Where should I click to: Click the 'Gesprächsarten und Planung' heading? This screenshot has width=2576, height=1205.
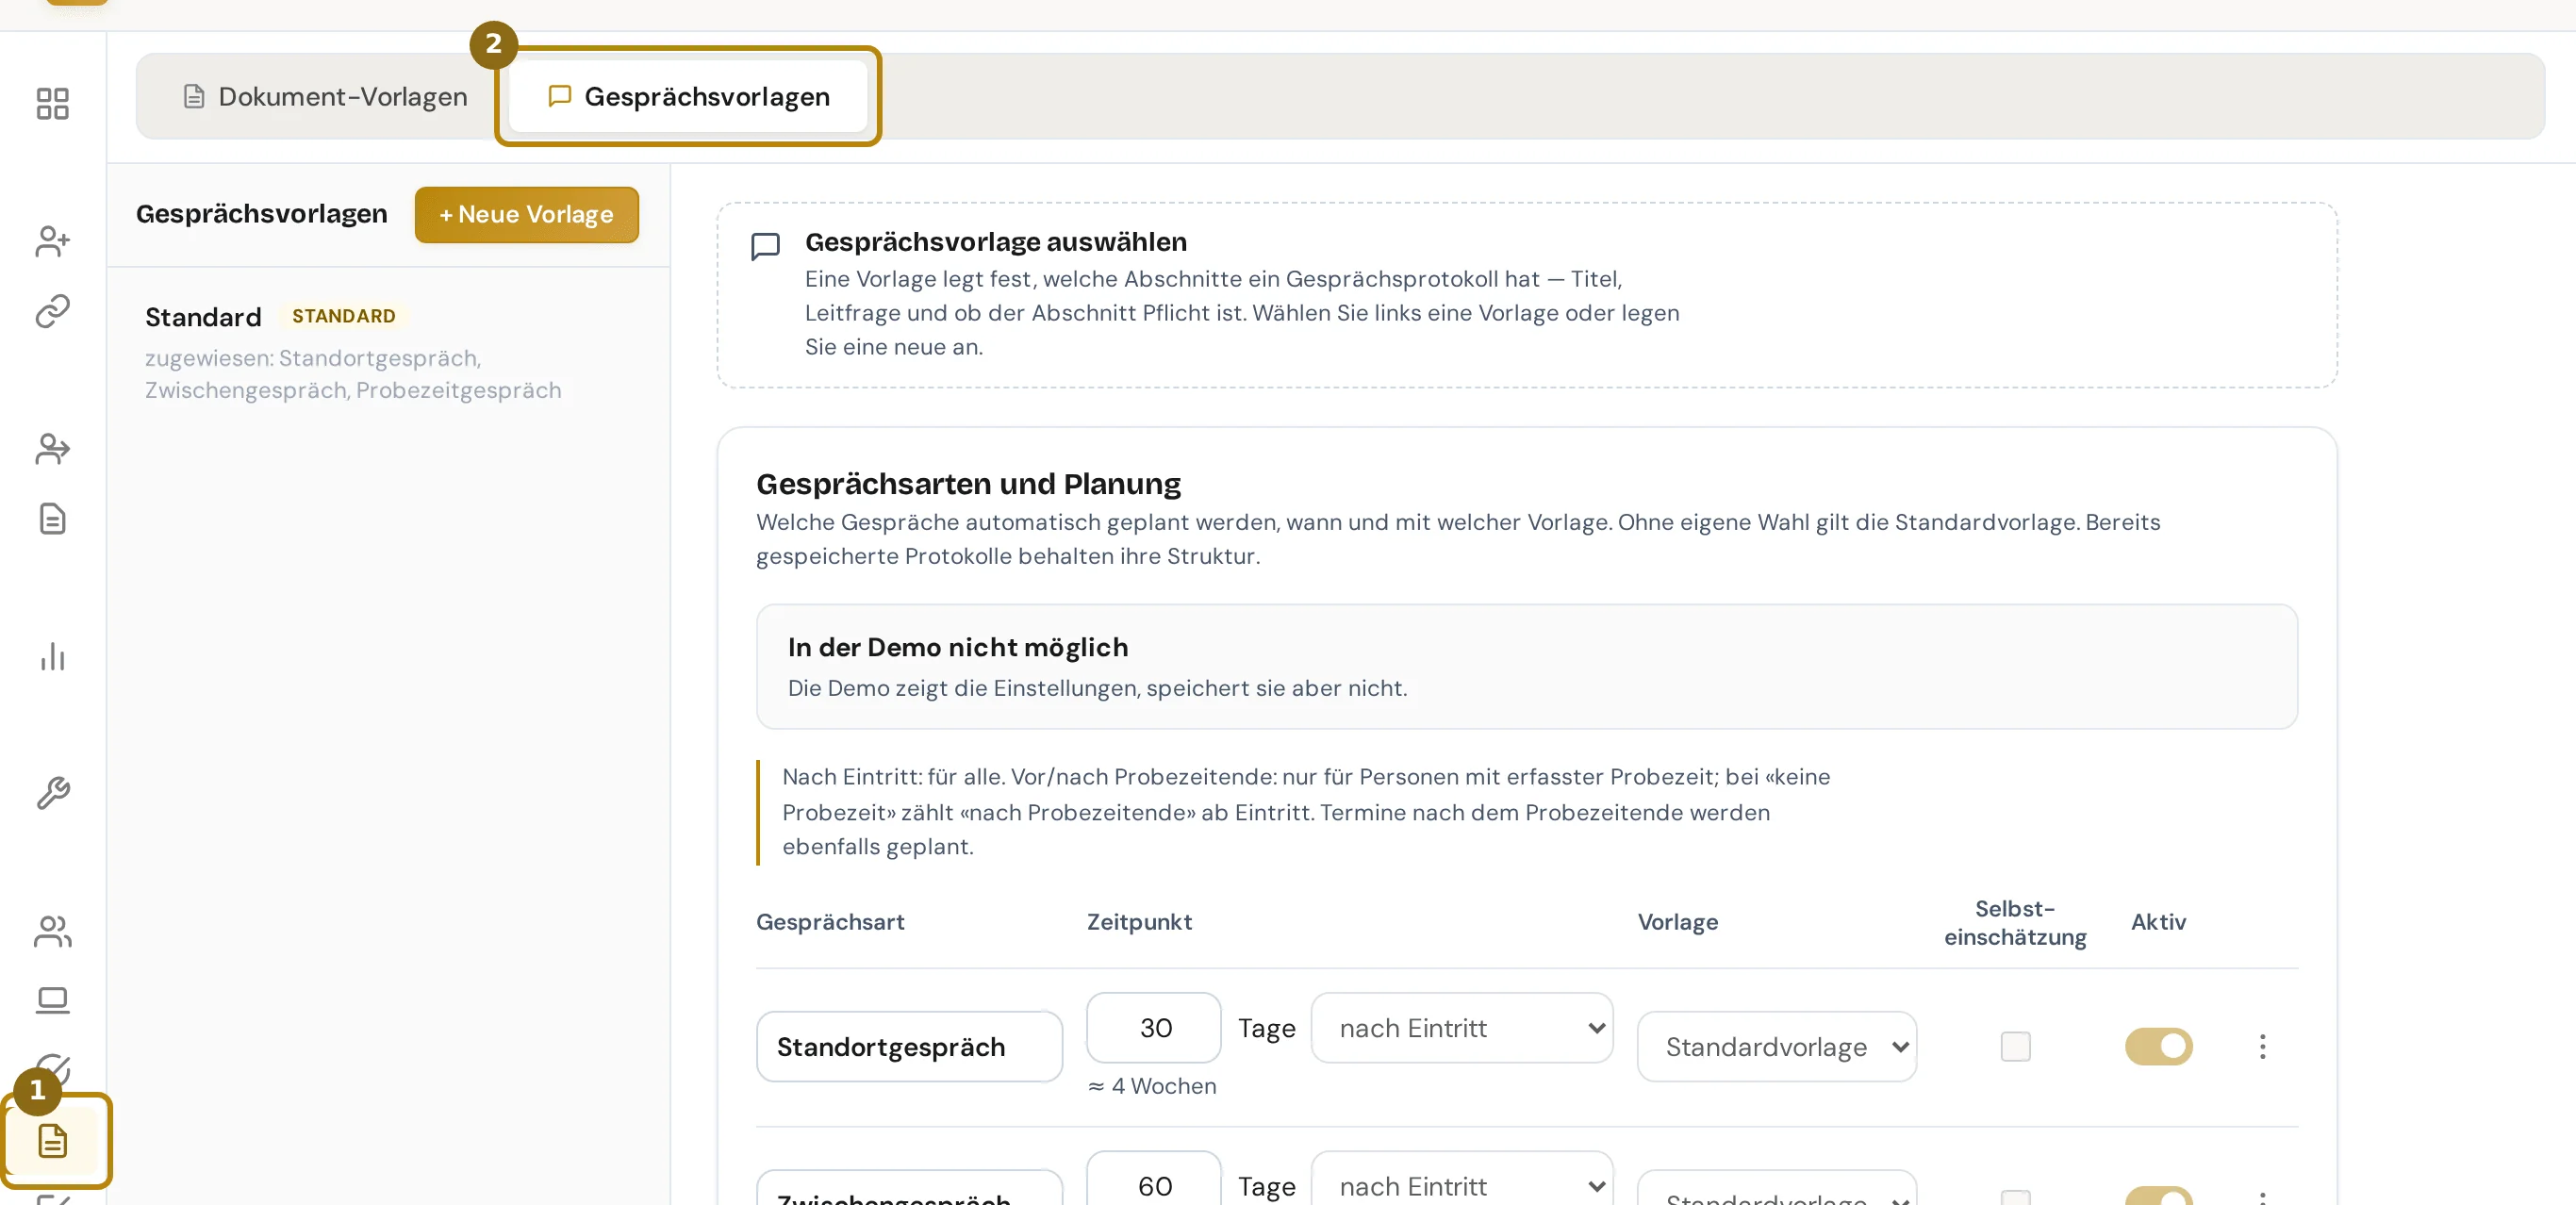point(968,484)
